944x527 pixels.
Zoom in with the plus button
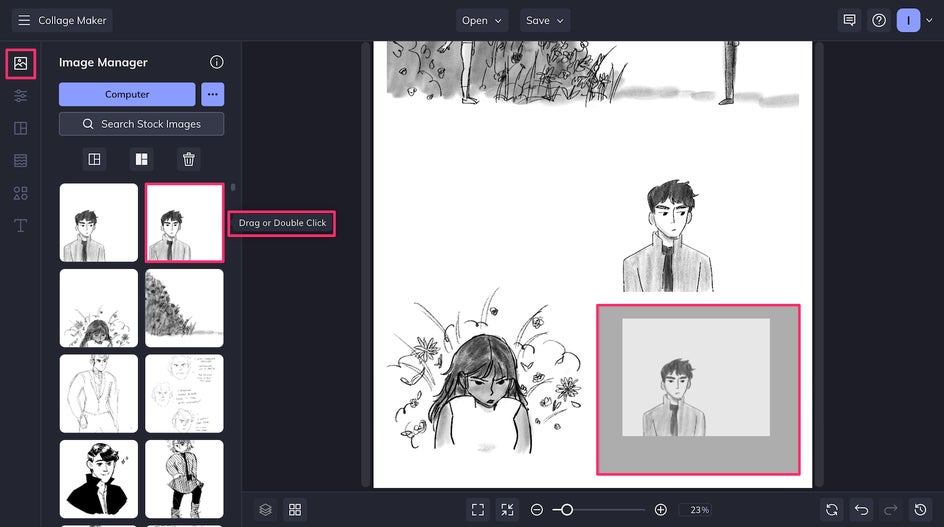click(x=660, y=510)
